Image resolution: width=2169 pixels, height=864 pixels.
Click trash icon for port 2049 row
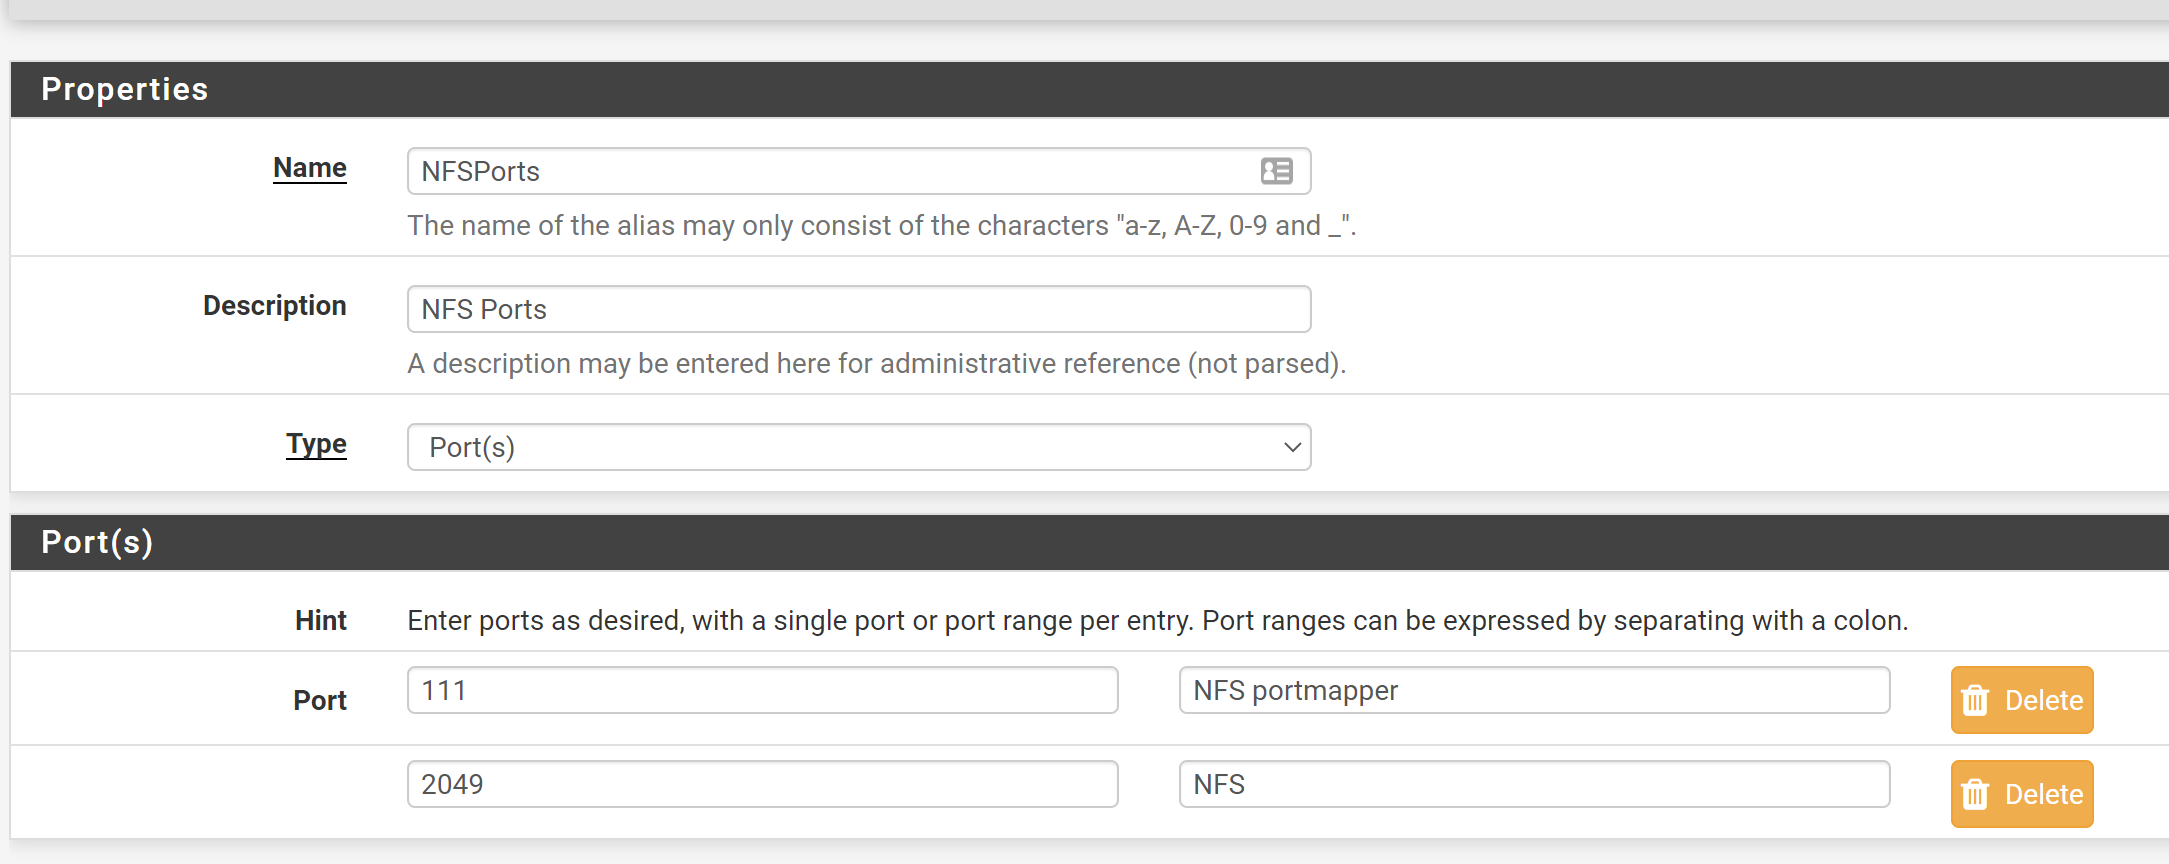(1975, 794)
